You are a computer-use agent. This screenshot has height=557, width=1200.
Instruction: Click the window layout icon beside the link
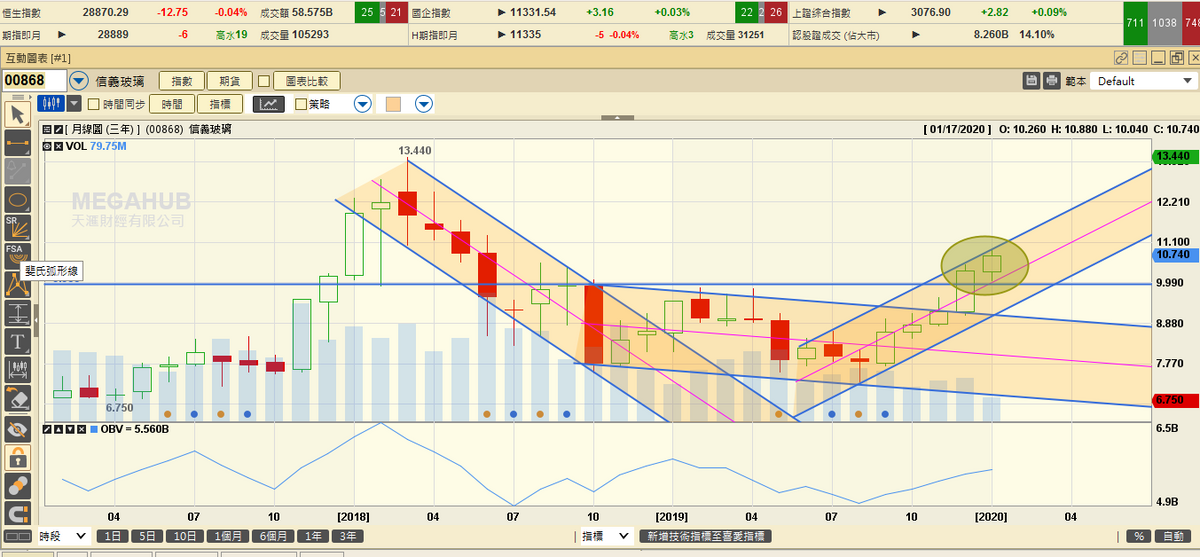tap(1141, 58)
